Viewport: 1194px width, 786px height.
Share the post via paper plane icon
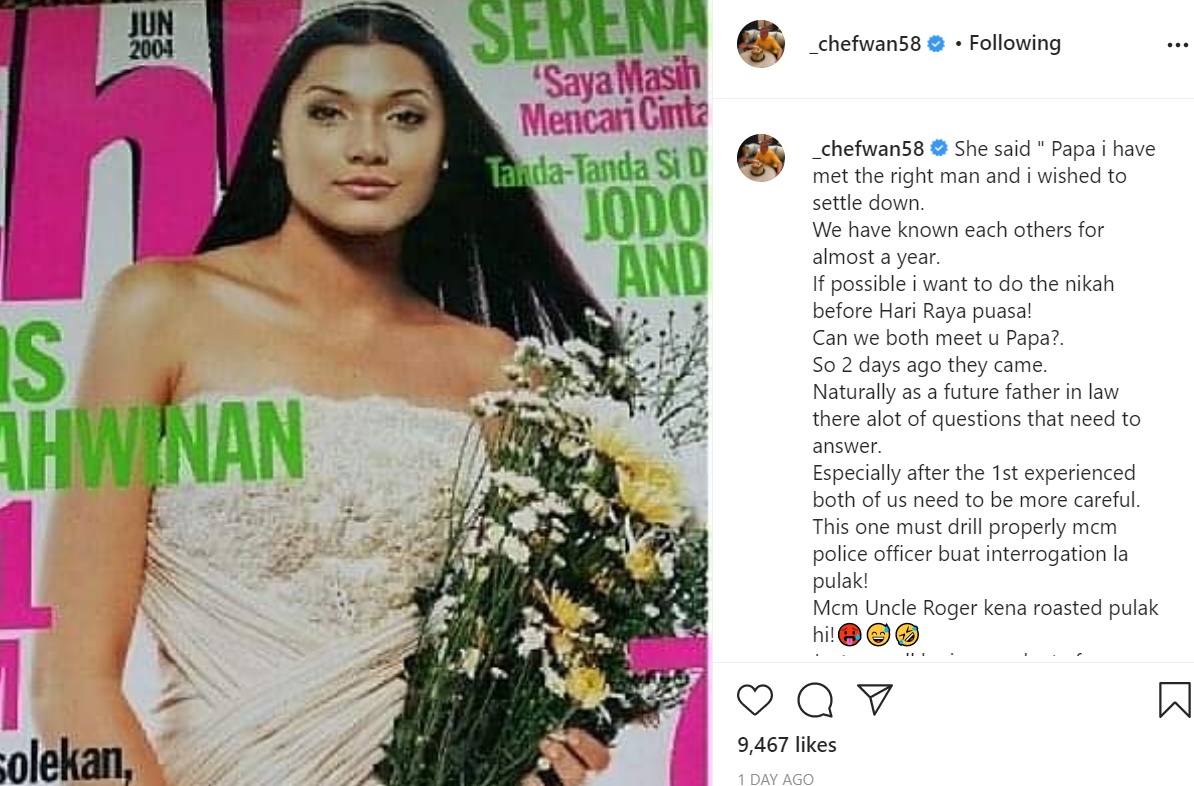coord(874,699)
